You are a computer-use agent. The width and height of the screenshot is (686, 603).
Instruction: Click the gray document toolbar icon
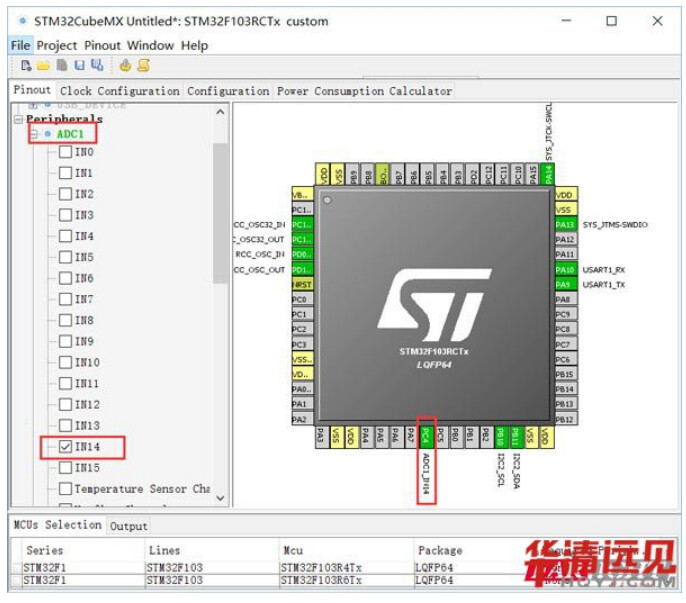62,65
